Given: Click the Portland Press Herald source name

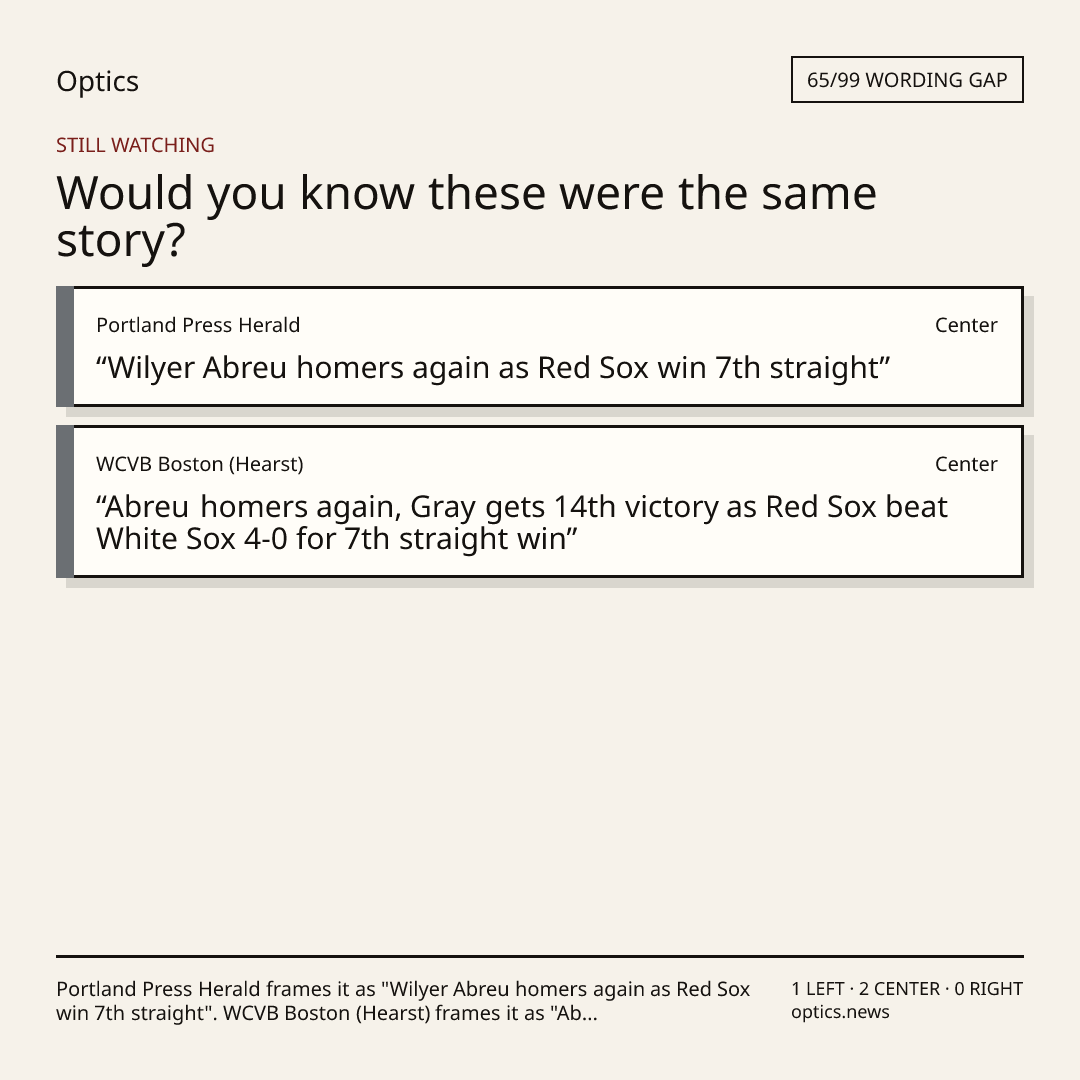Looking at the screenshot, I should (198, 325).
